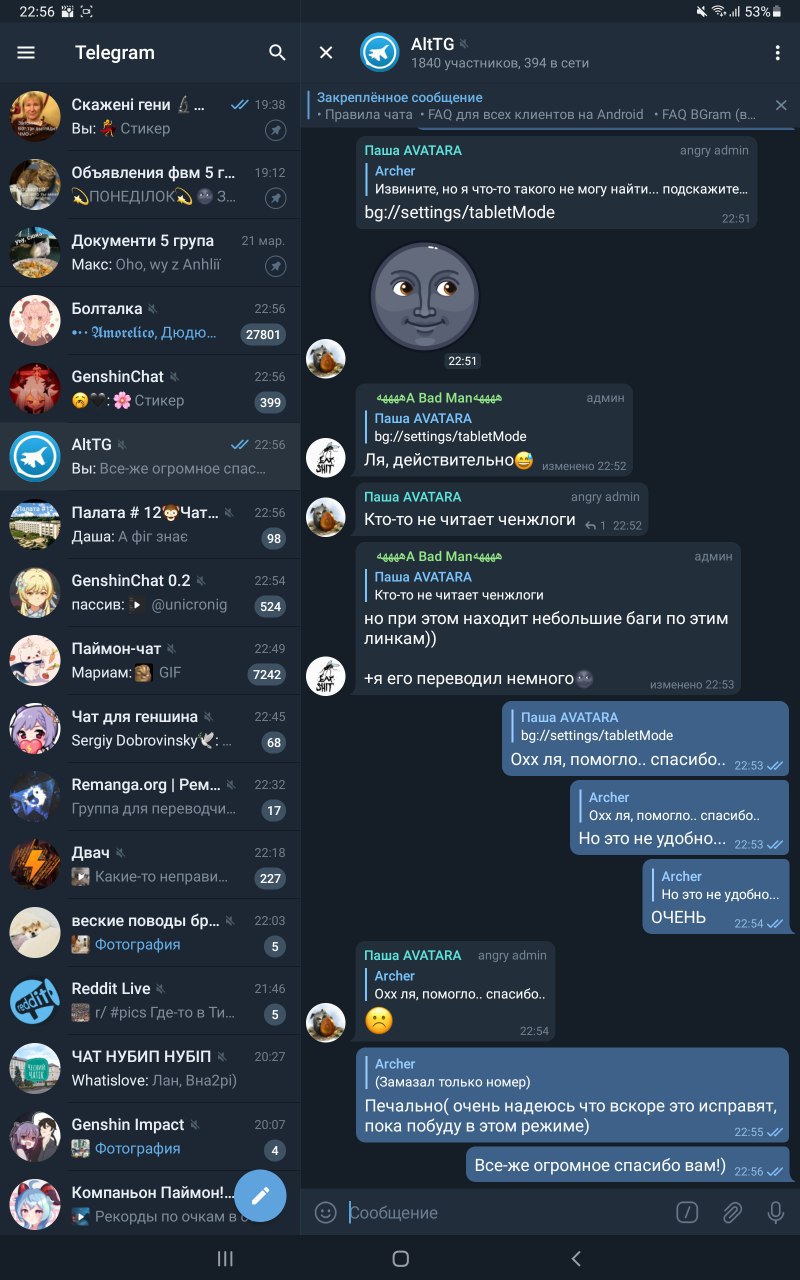Open the Болталка chat
The width and height of the screenshot is (800, 1280).
150,321
